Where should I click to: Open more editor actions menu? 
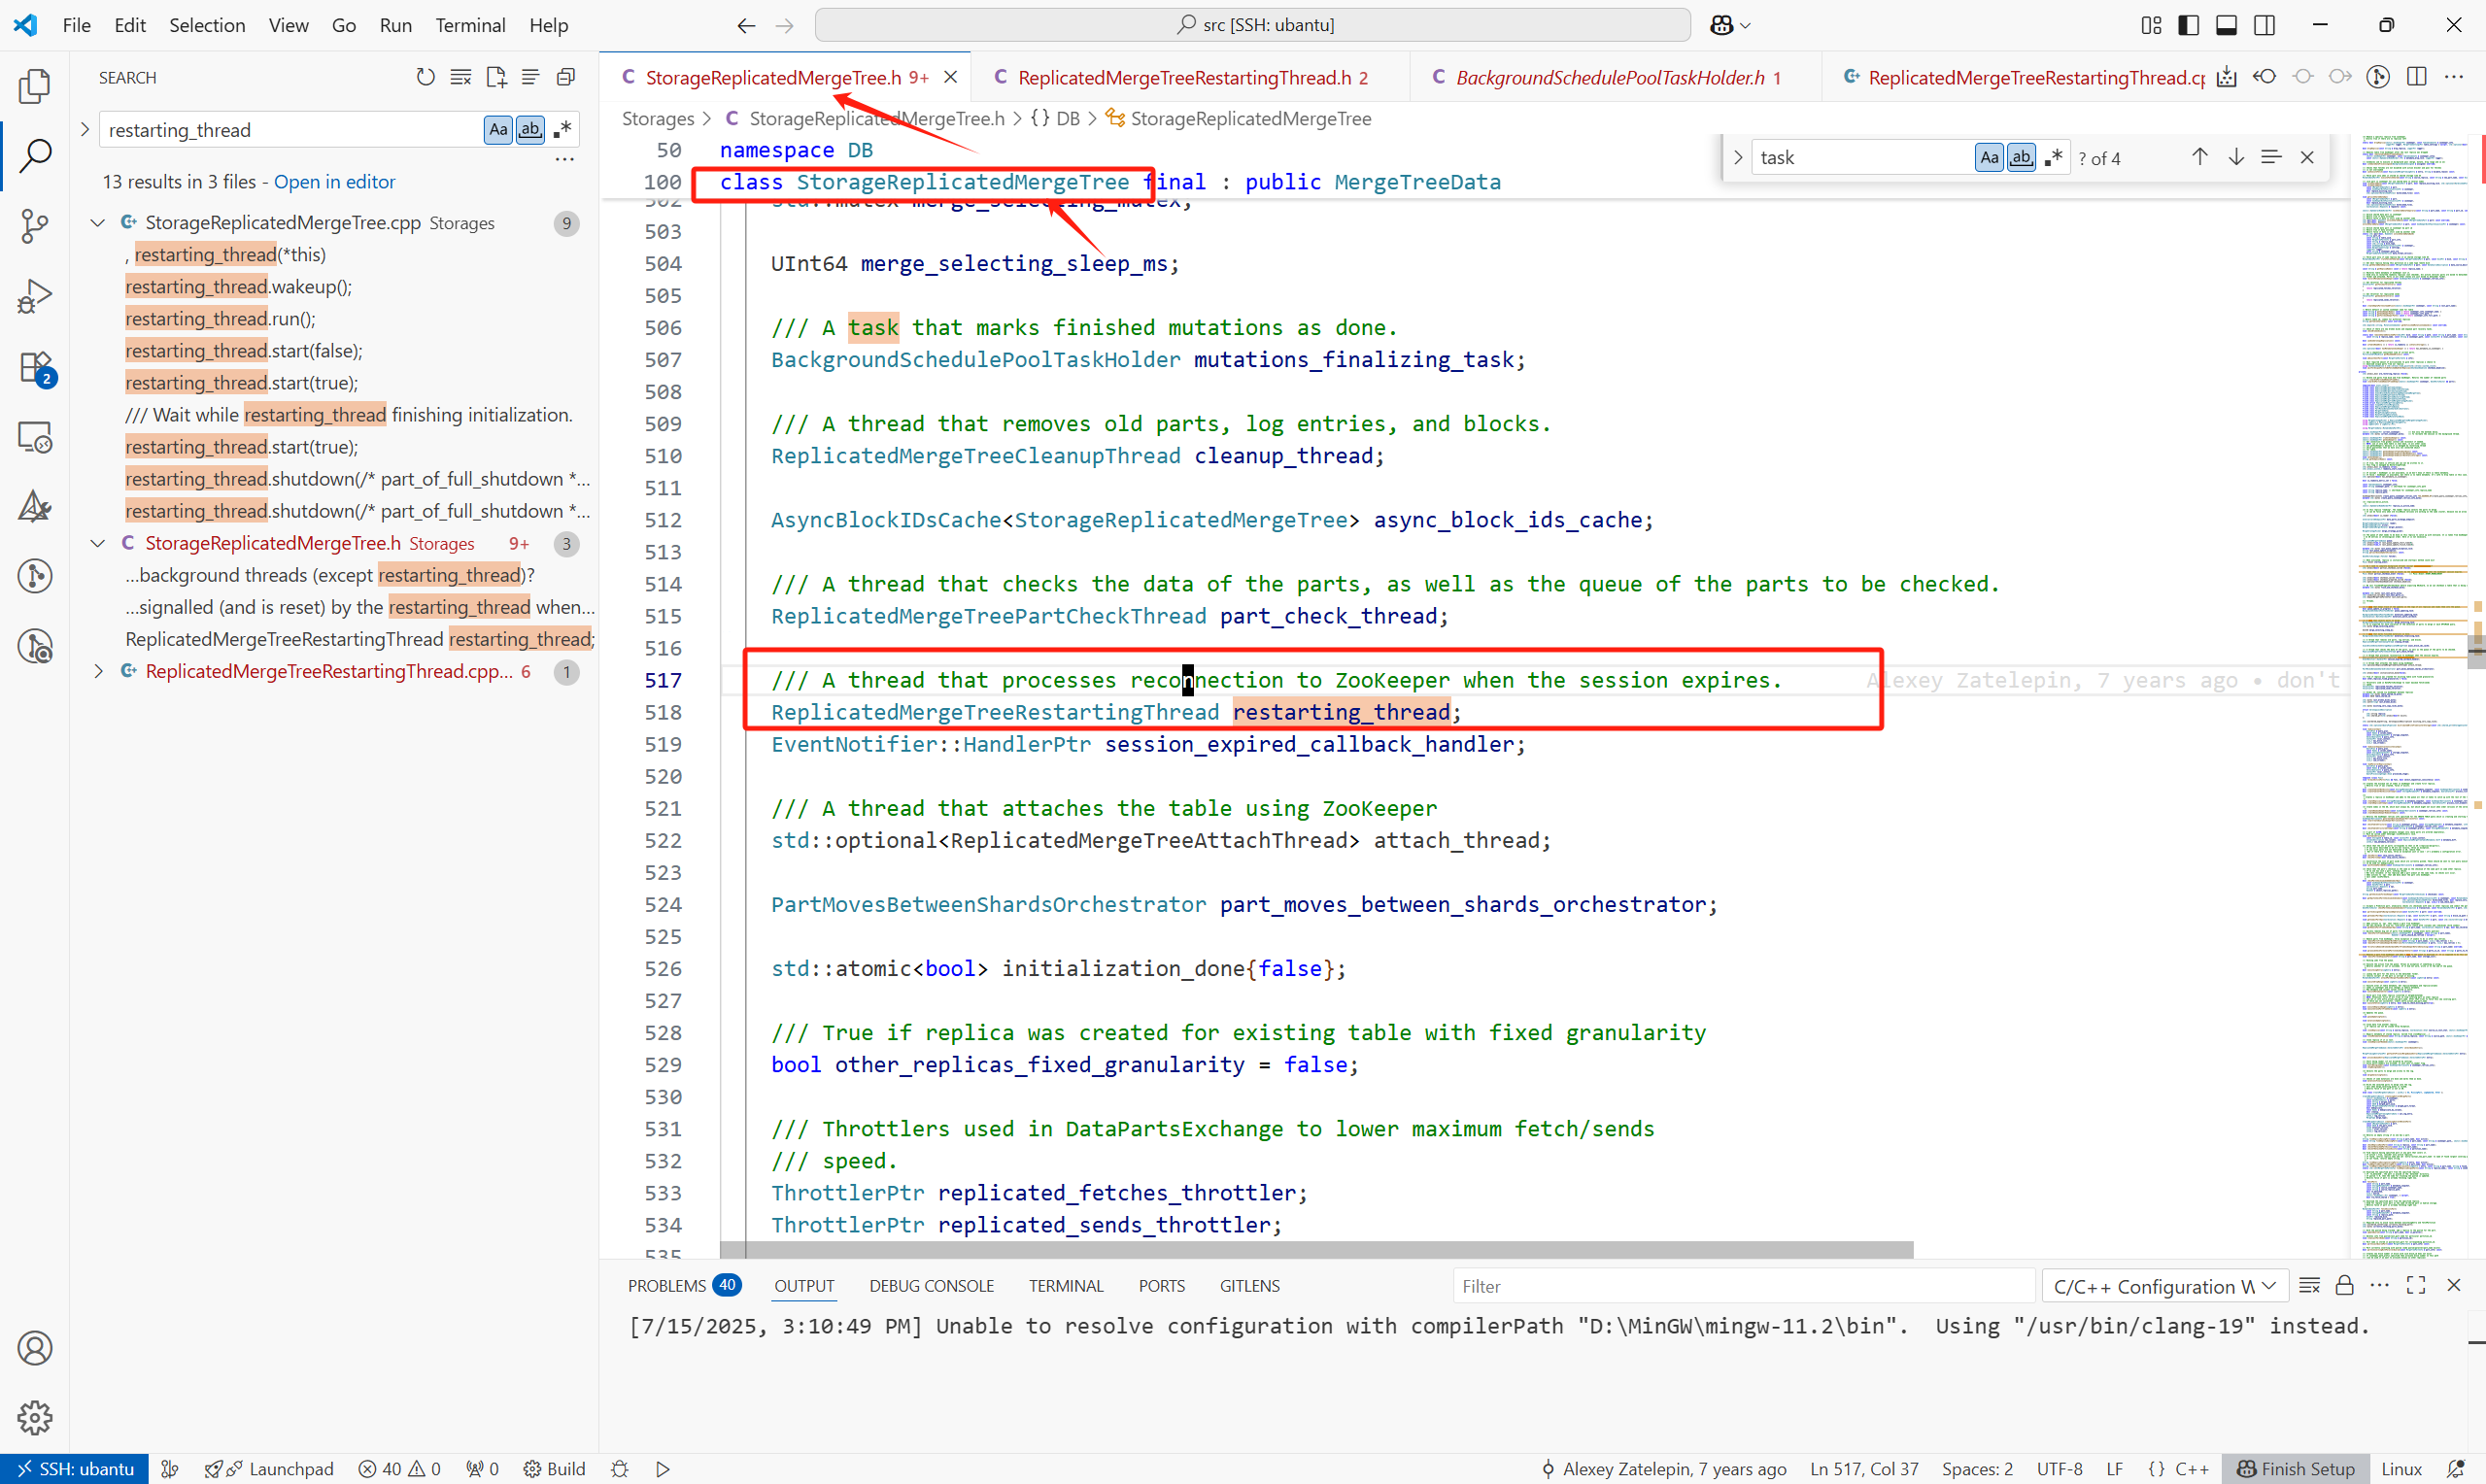(2454, 77)
